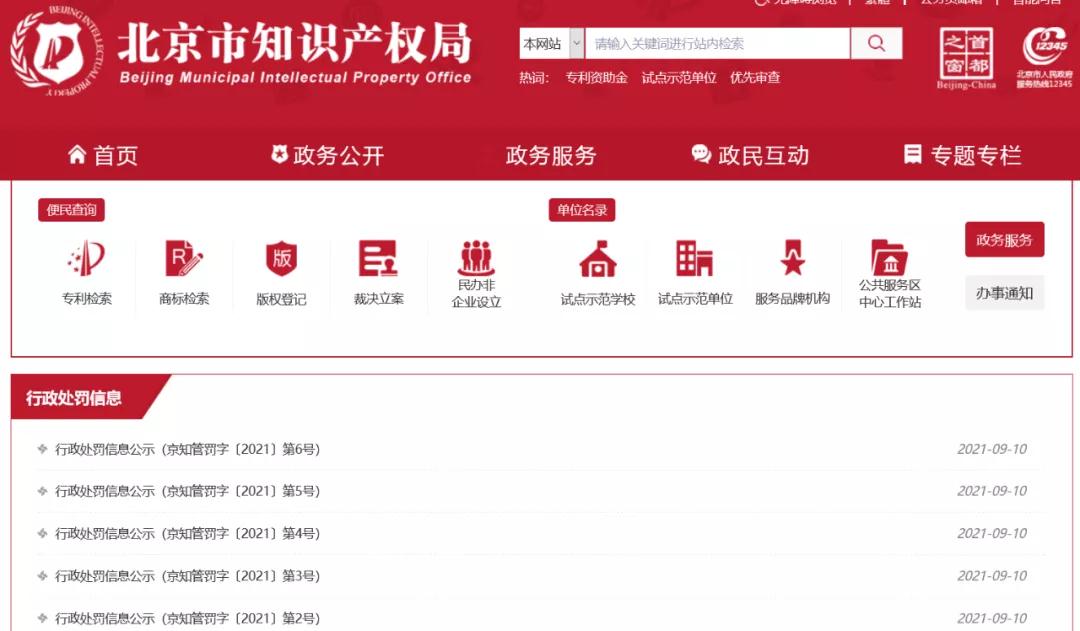
Task: Open the 专利检索 patent search icon
Action: [x=86, y=260]
